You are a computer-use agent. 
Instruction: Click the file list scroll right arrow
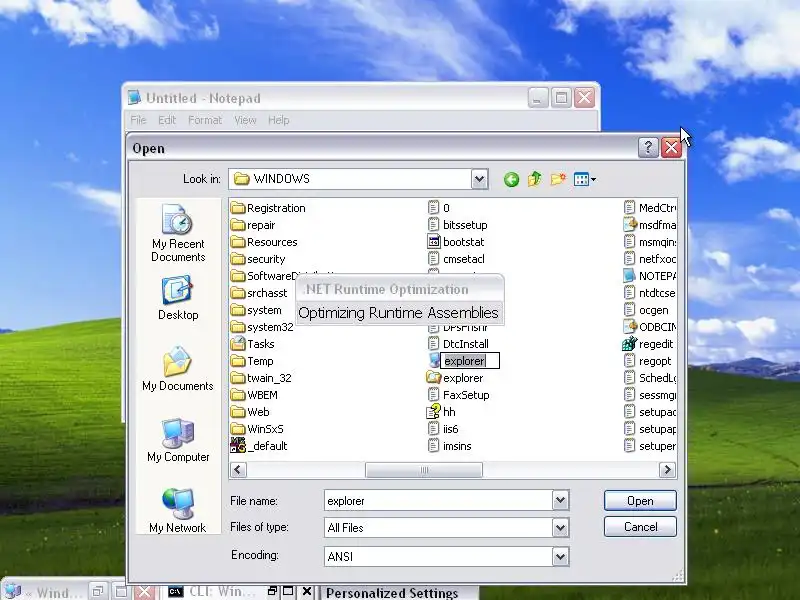point(667,470)
